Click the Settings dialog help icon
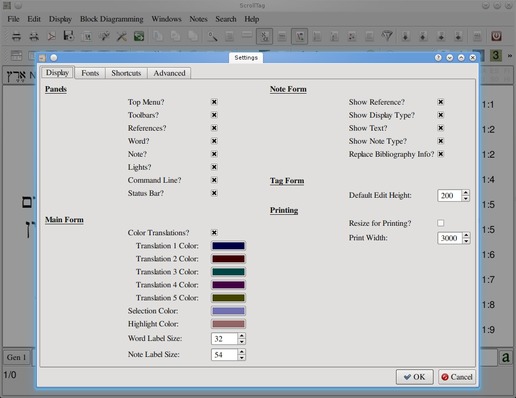The width and height of the screenshot is (516, 398). tap(438, 58)
